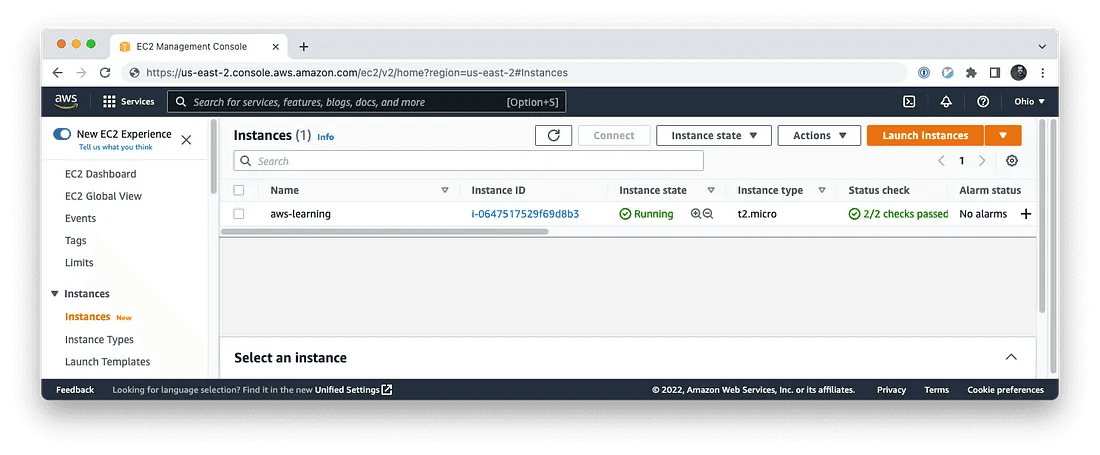Open EC2 Dashboard in sidebar
This screenshot has width=1100, height=455.
pyautogui.click(x=100, y=174)
